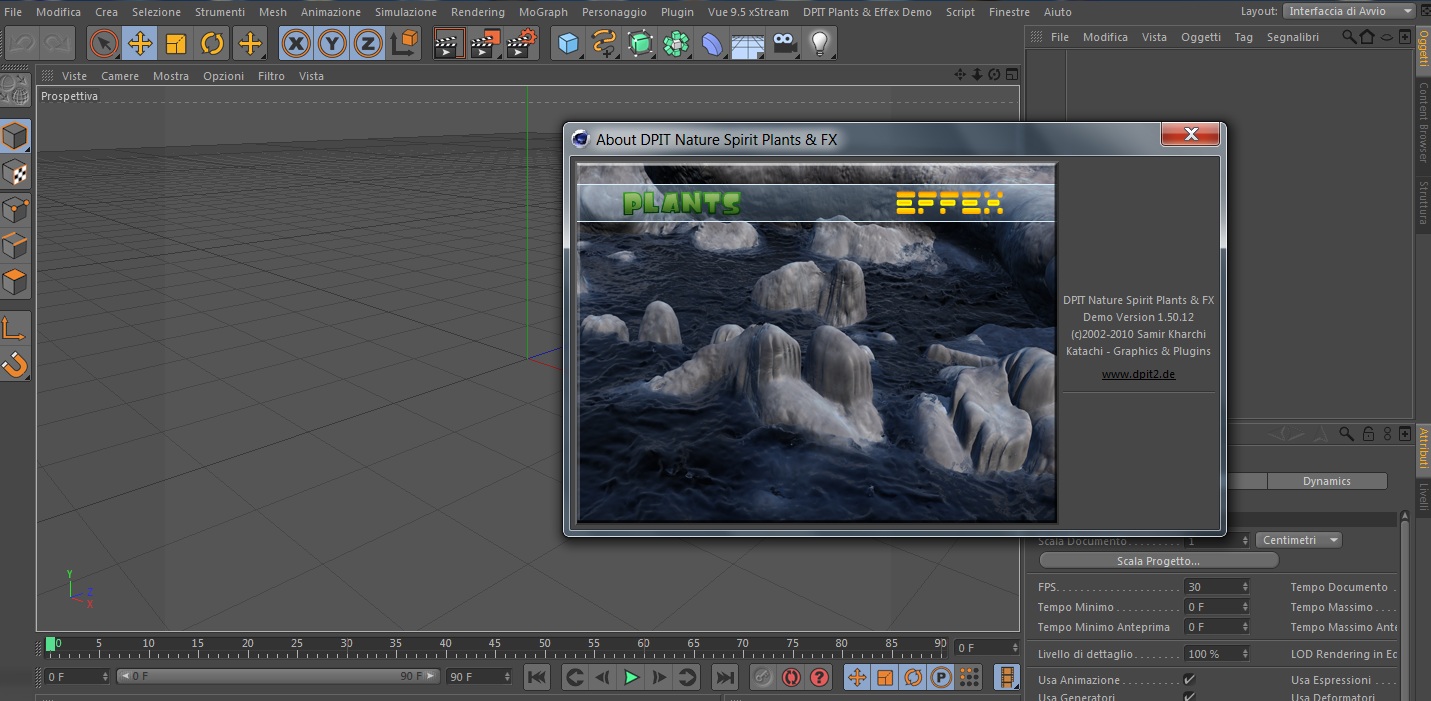
Task: Click the spline pen tool icon
Action: (x=604, y=43)
